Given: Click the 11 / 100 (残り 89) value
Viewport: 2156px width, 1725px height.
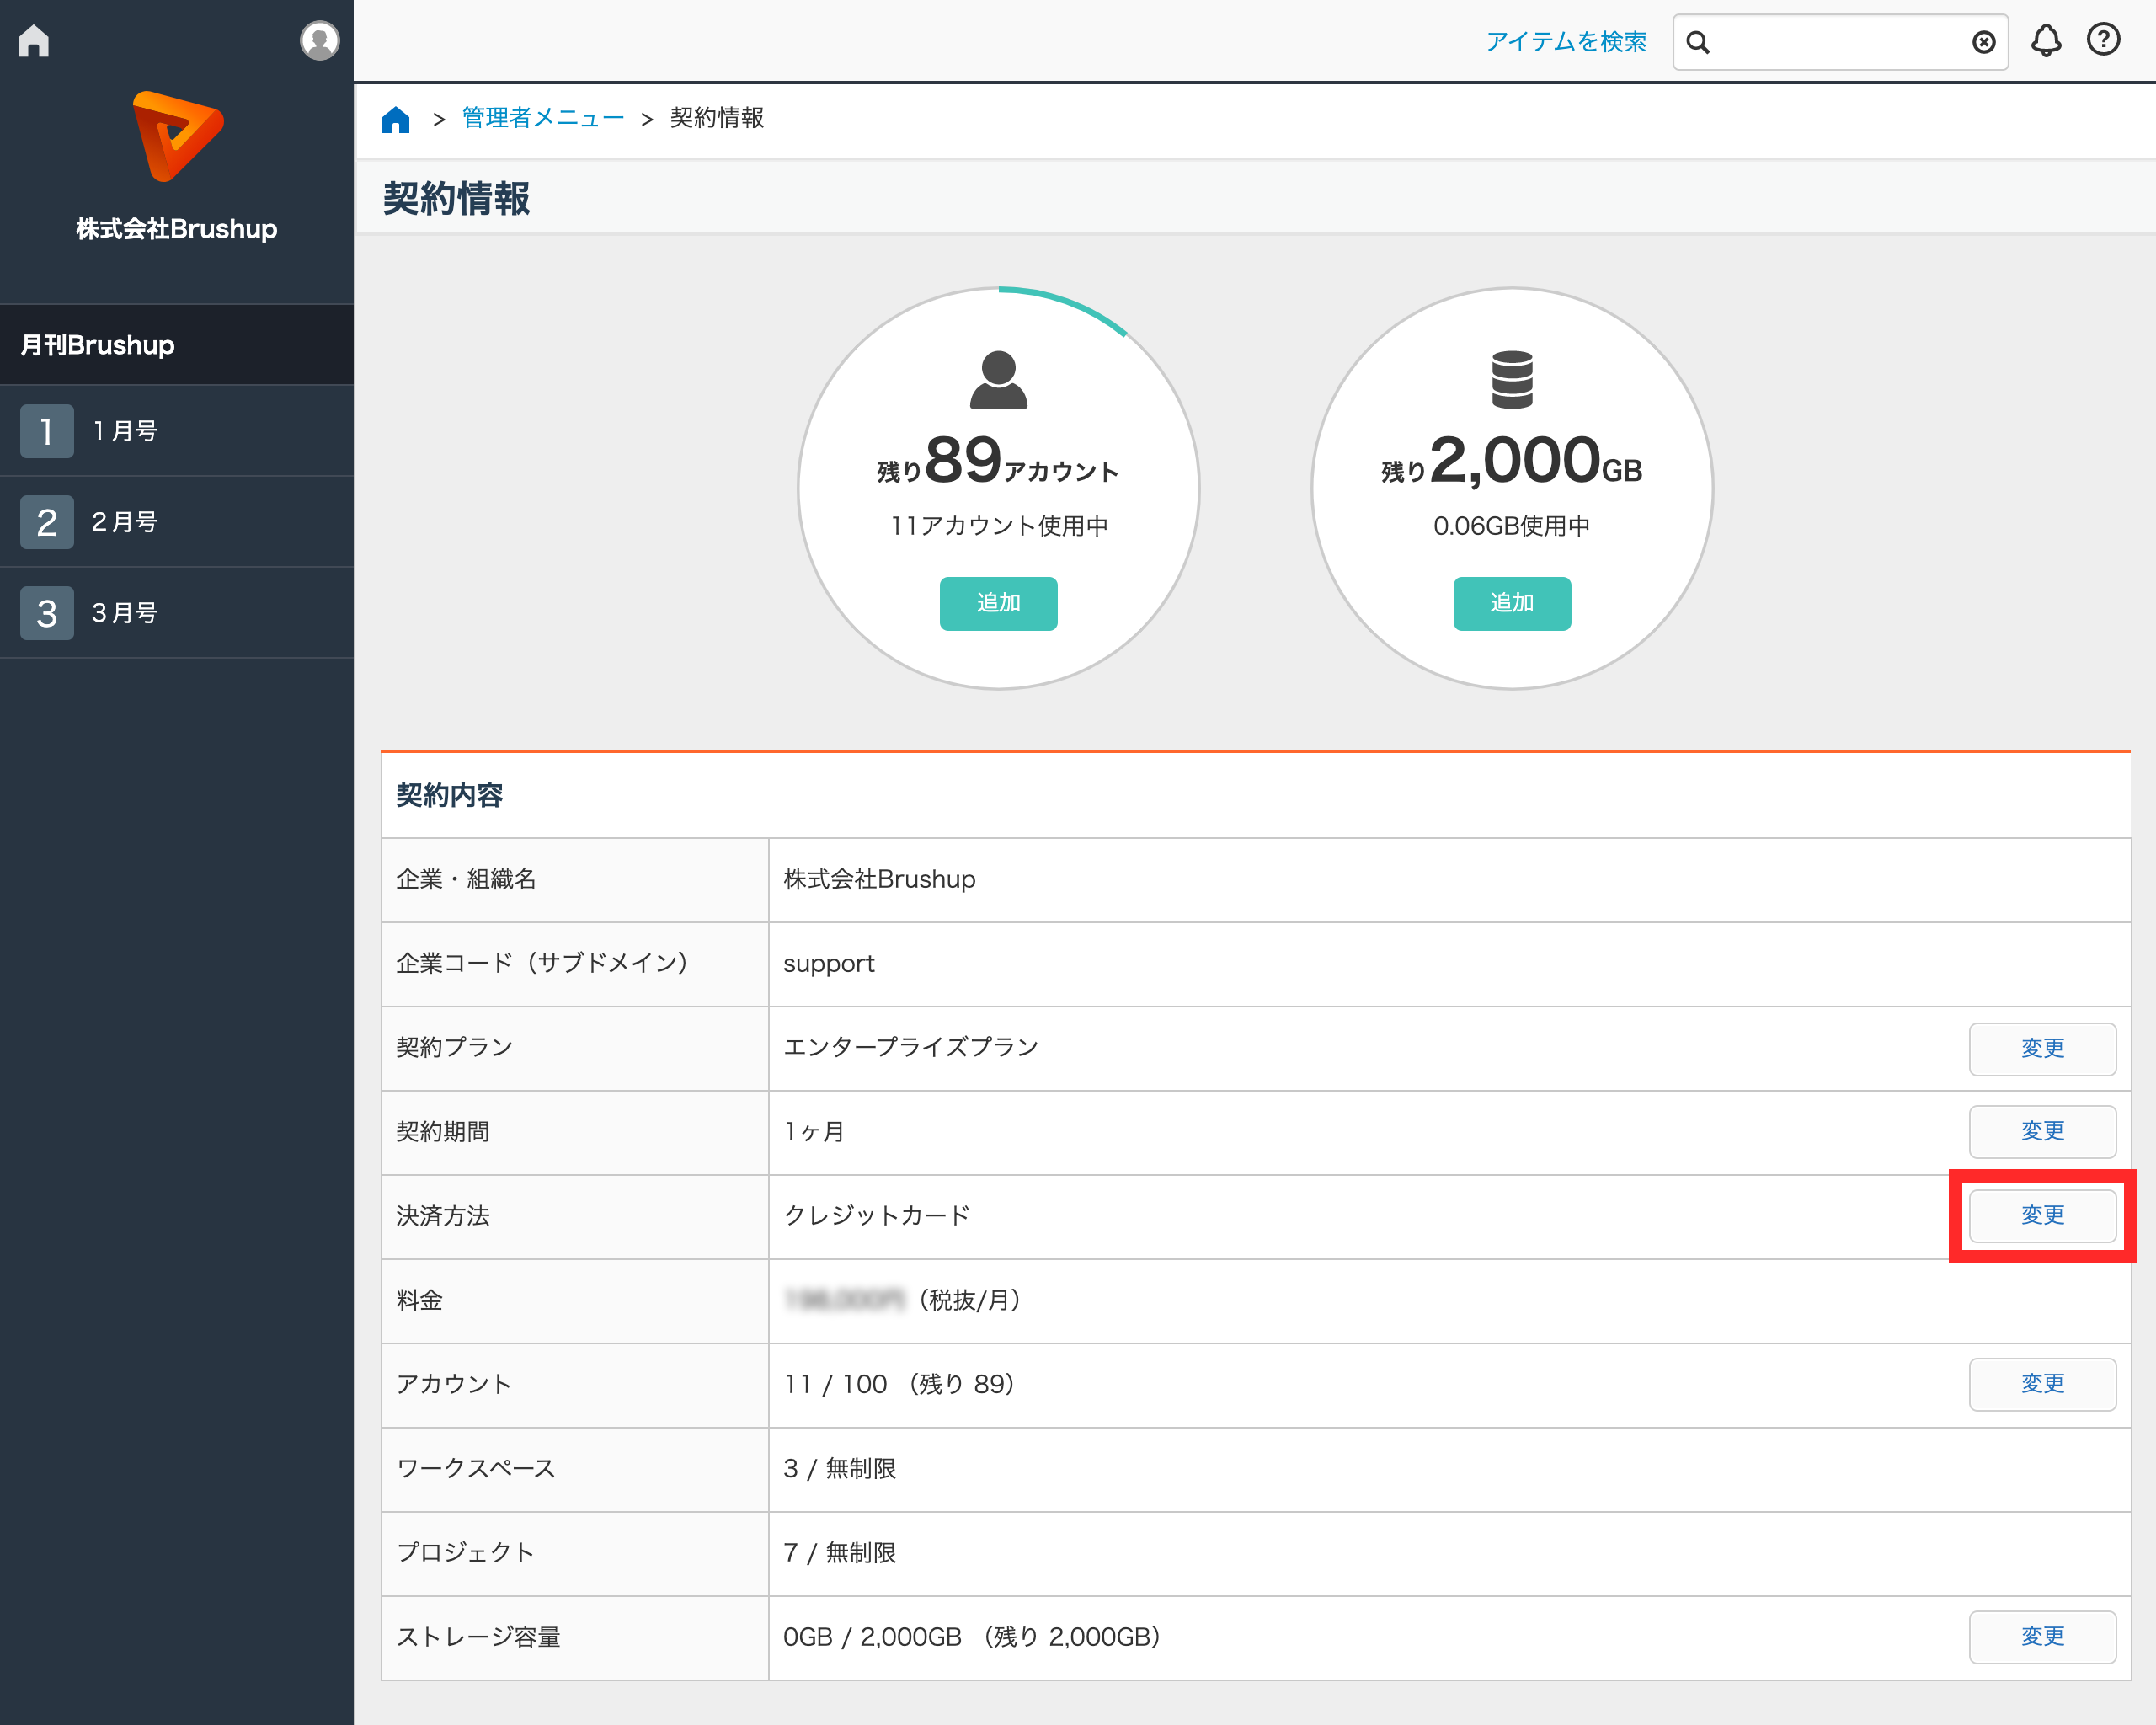Looking at the screenshot, I should [900, 1384].
